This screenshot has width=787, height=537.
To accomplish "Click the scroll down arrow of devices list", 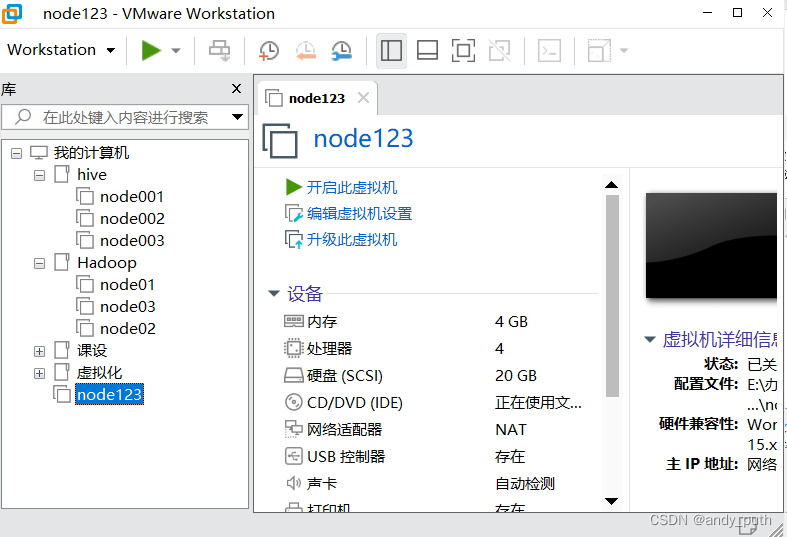I will [x=611, y=501].
